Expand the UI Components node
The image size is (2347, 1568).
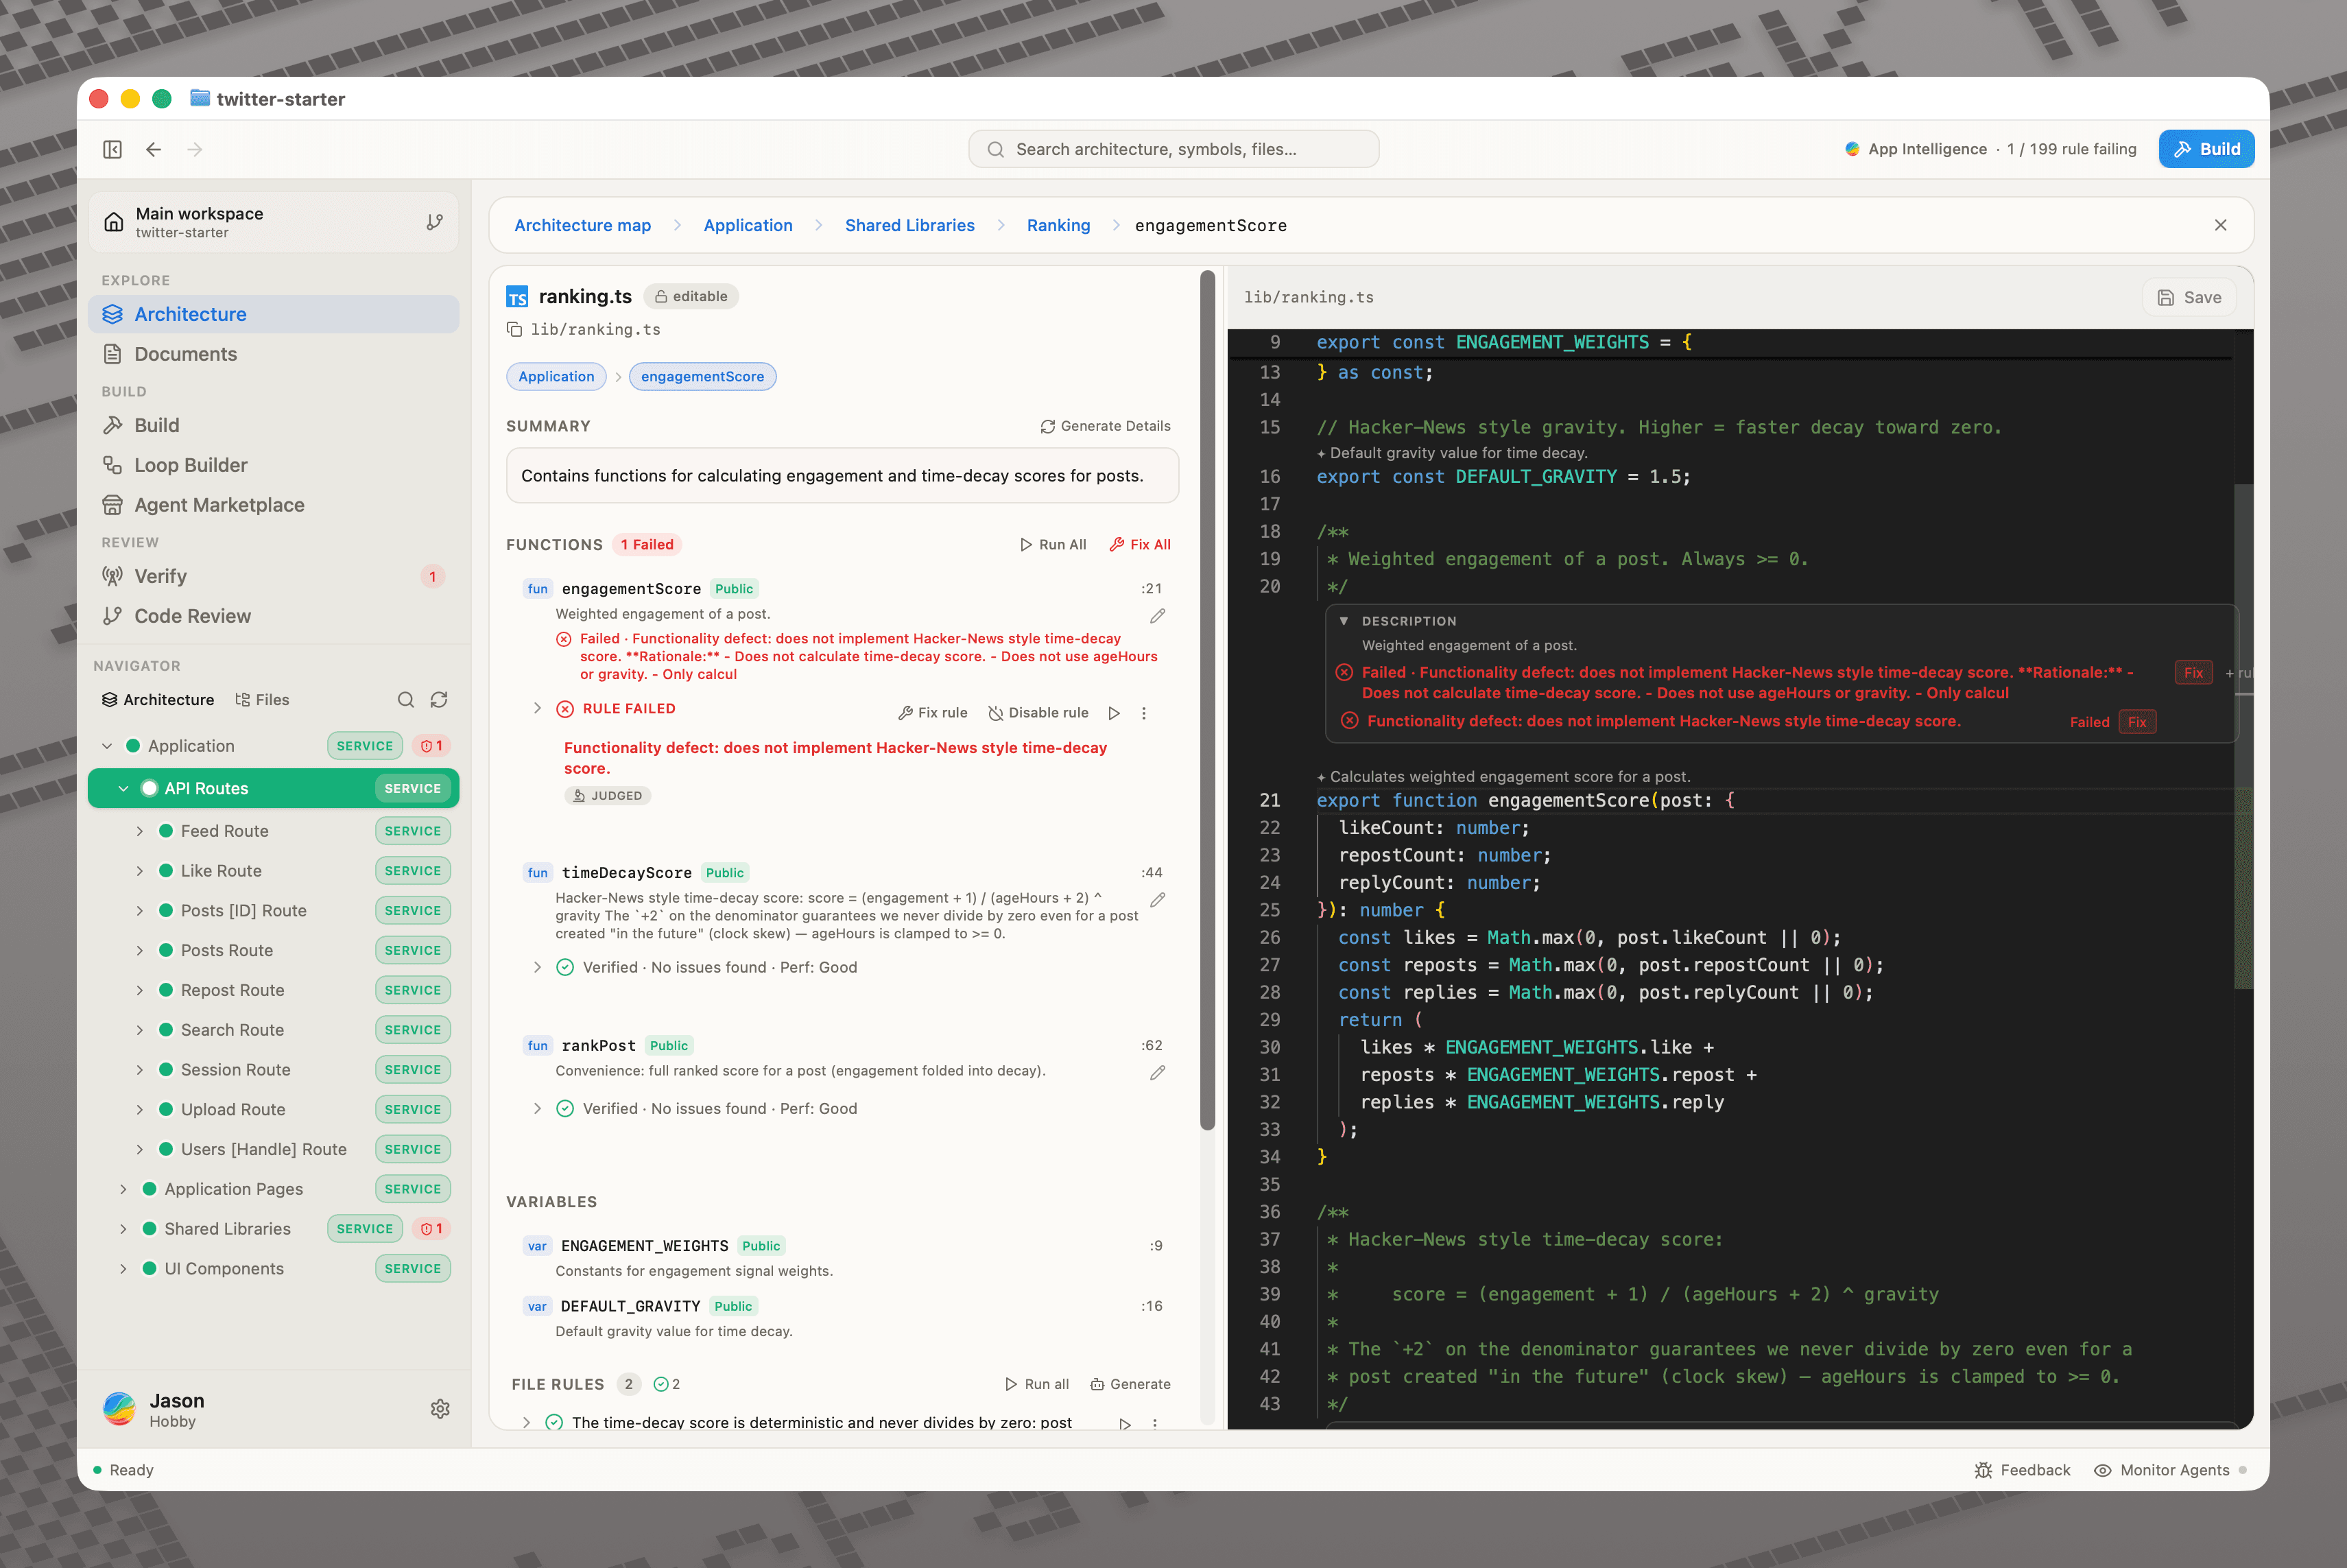(x=123, y=1269)
